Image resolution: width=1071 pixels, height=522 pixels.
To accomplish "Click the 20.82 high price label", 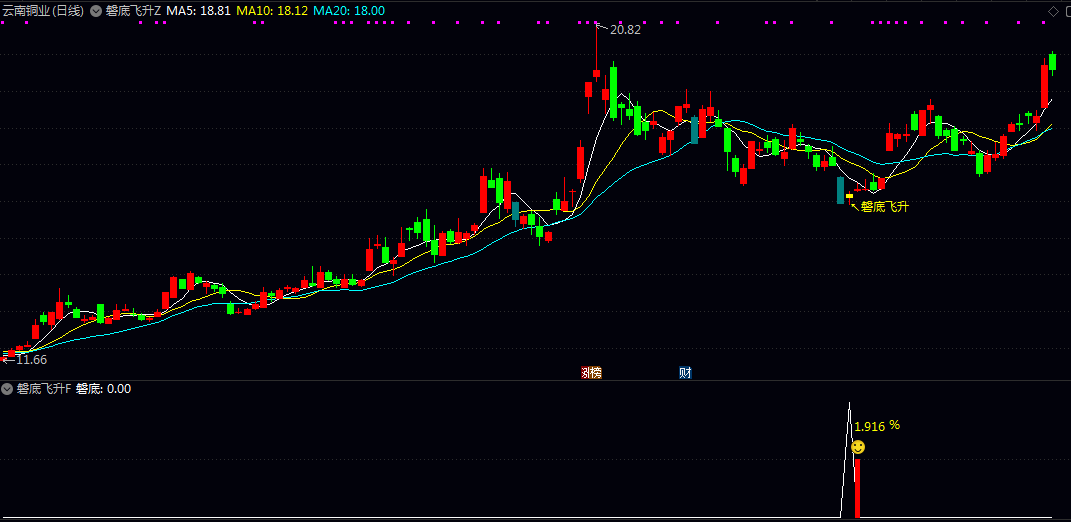I will pos(625,29).
